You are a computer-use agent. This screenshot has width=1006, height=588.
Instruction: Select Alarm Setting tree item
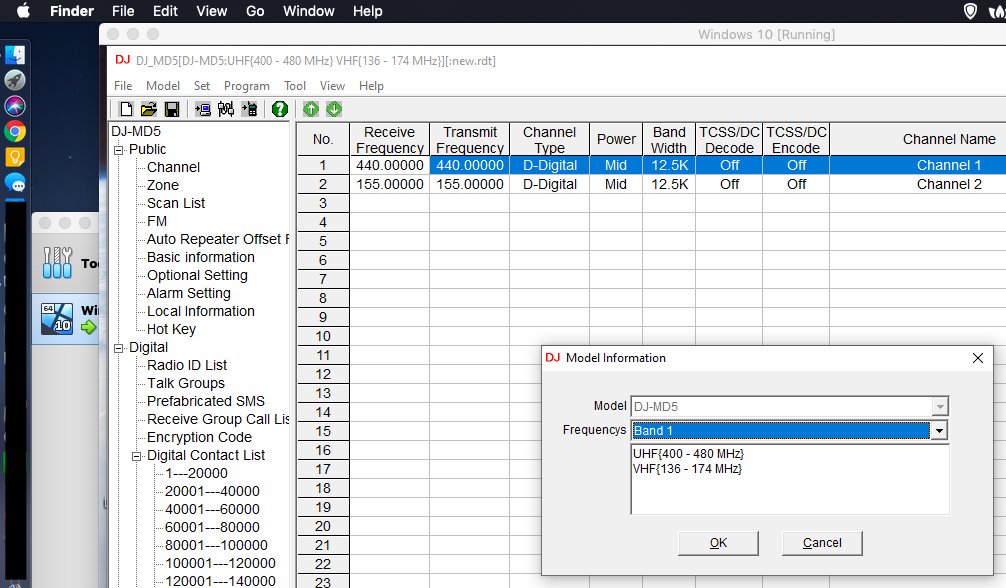[x=189, y=293]
